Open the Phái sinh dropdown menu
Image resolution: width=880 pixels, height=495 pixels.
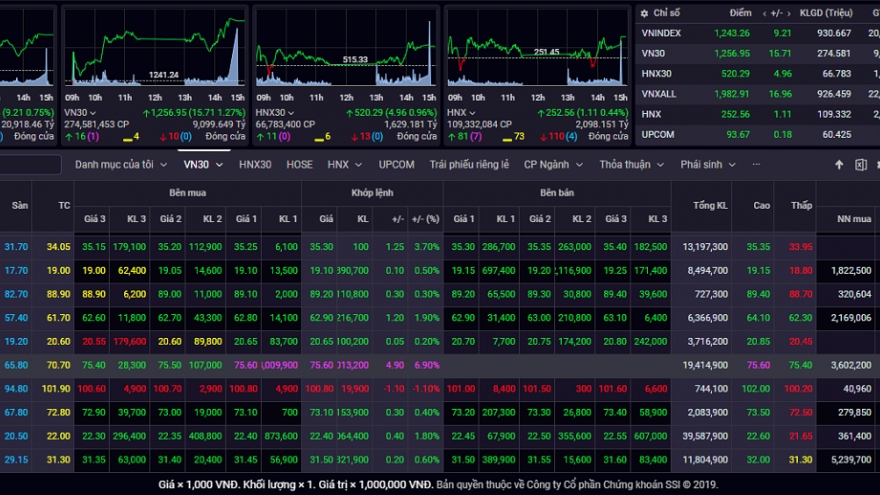(x=706, y=165)
